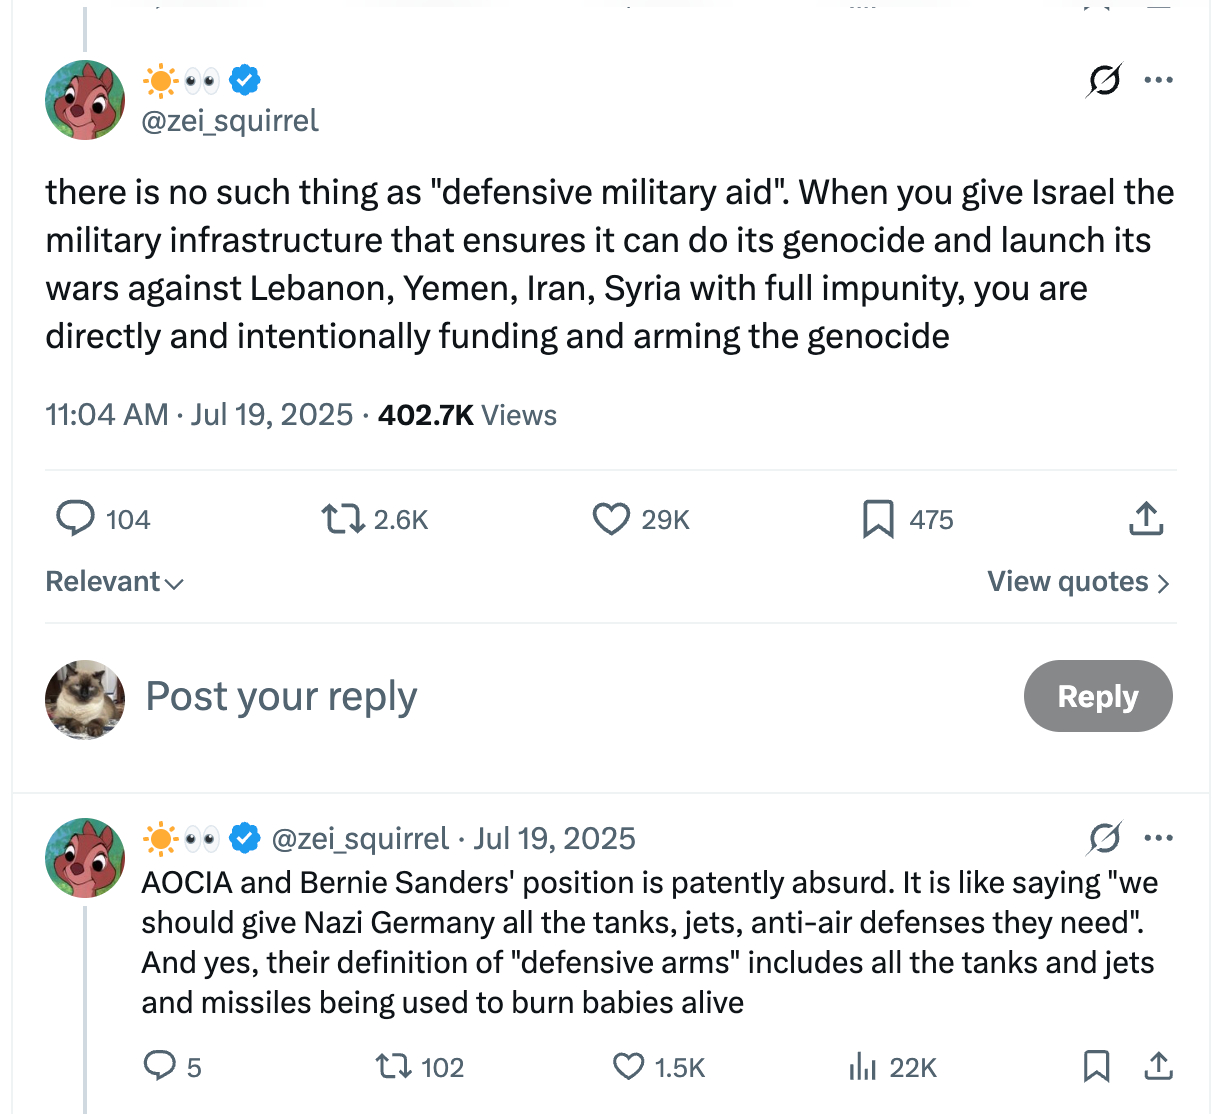Repost the reply with 102 reposts
The width and height of the screenshot is (1226, 1114).
point(393,1067)
